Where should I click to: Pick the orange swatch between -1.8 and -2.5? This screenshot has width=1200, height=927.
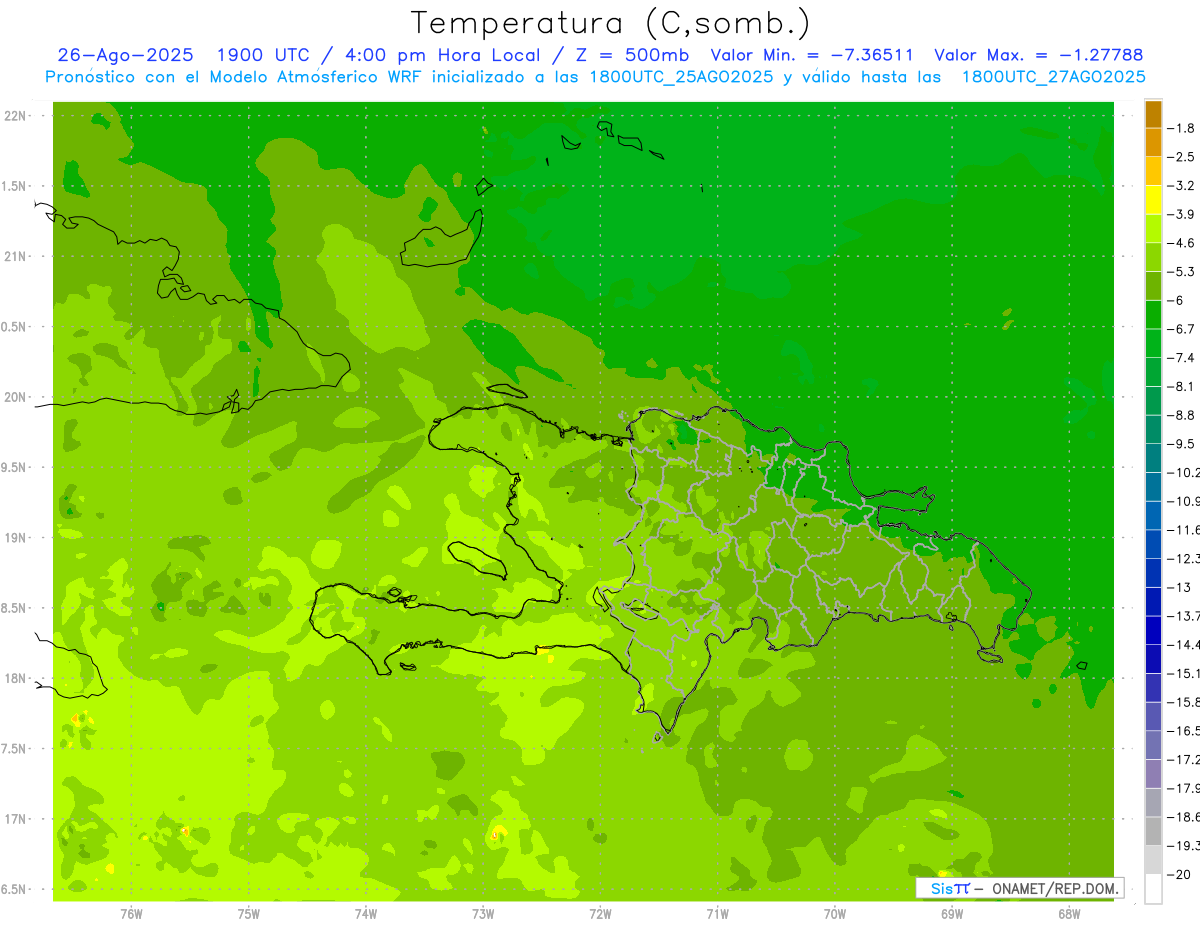point(1154,143)
